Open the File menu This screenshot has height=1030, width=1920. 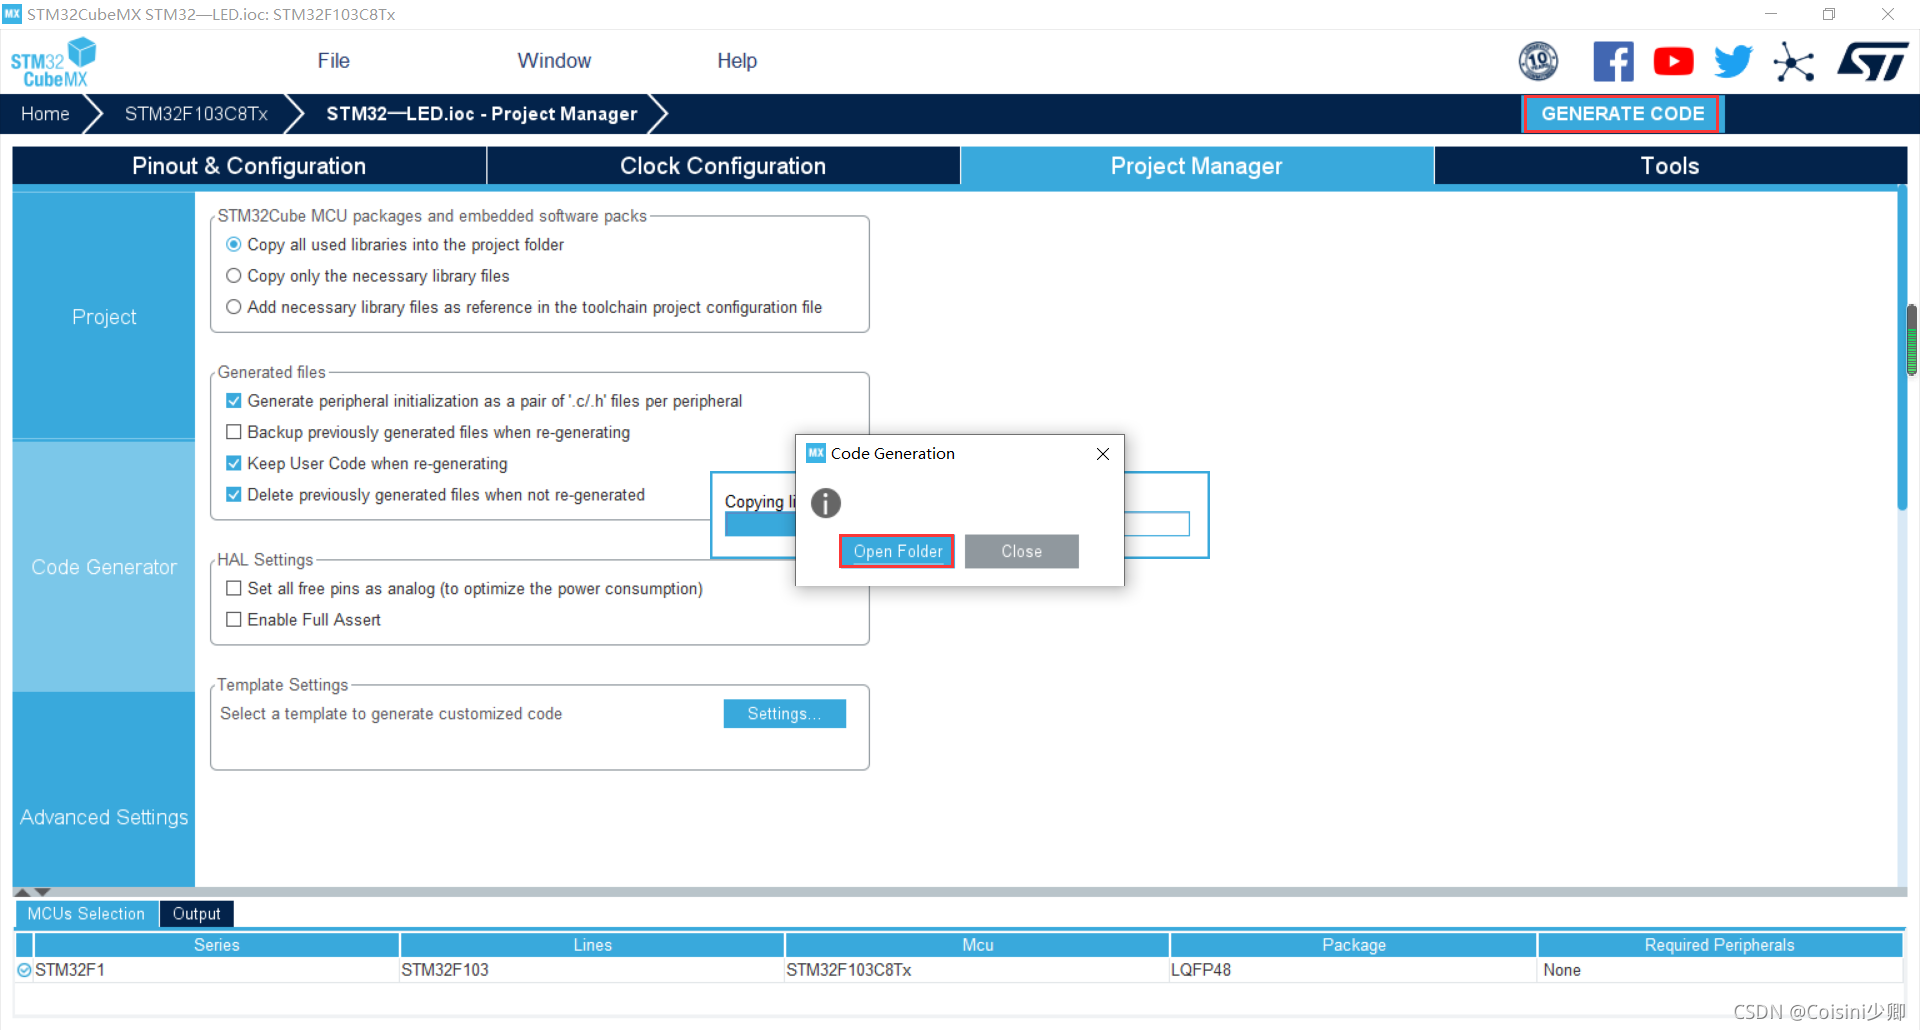(333, 61)
